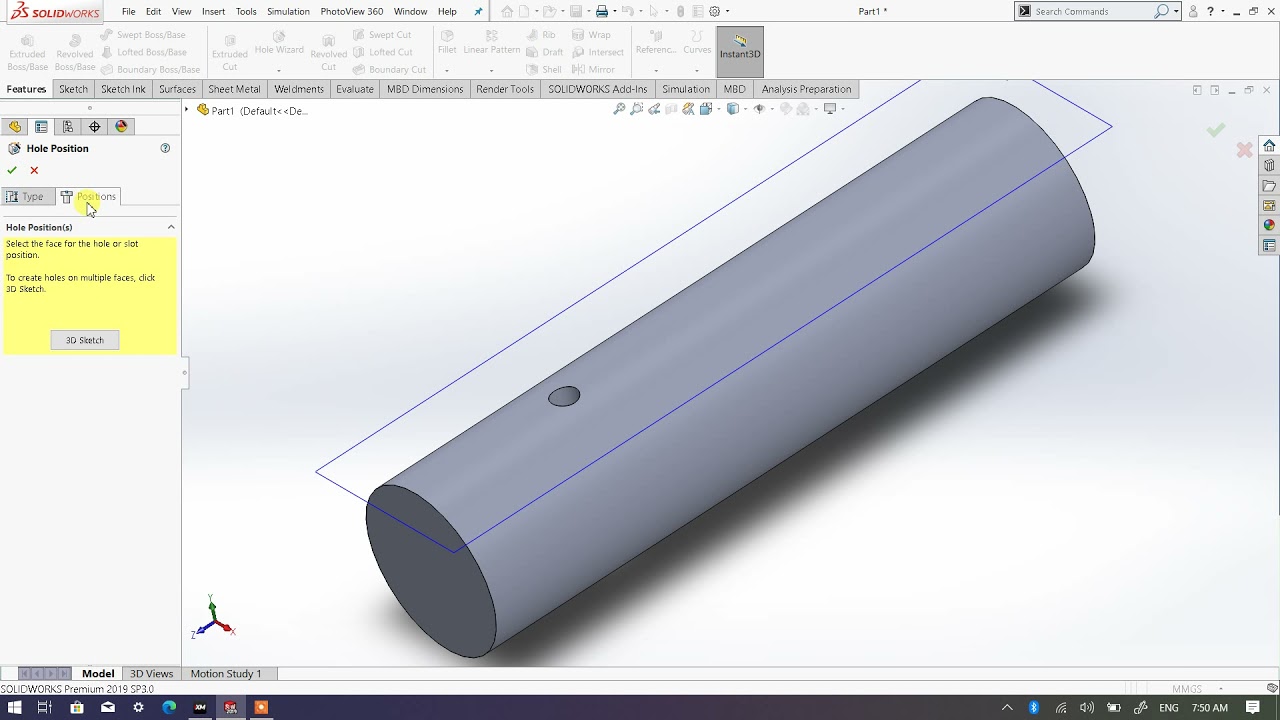The width and height of the screenshot is (1280, 720).
Task: Open Microsoft Edge from the taskbar
Action: [169, 707]
